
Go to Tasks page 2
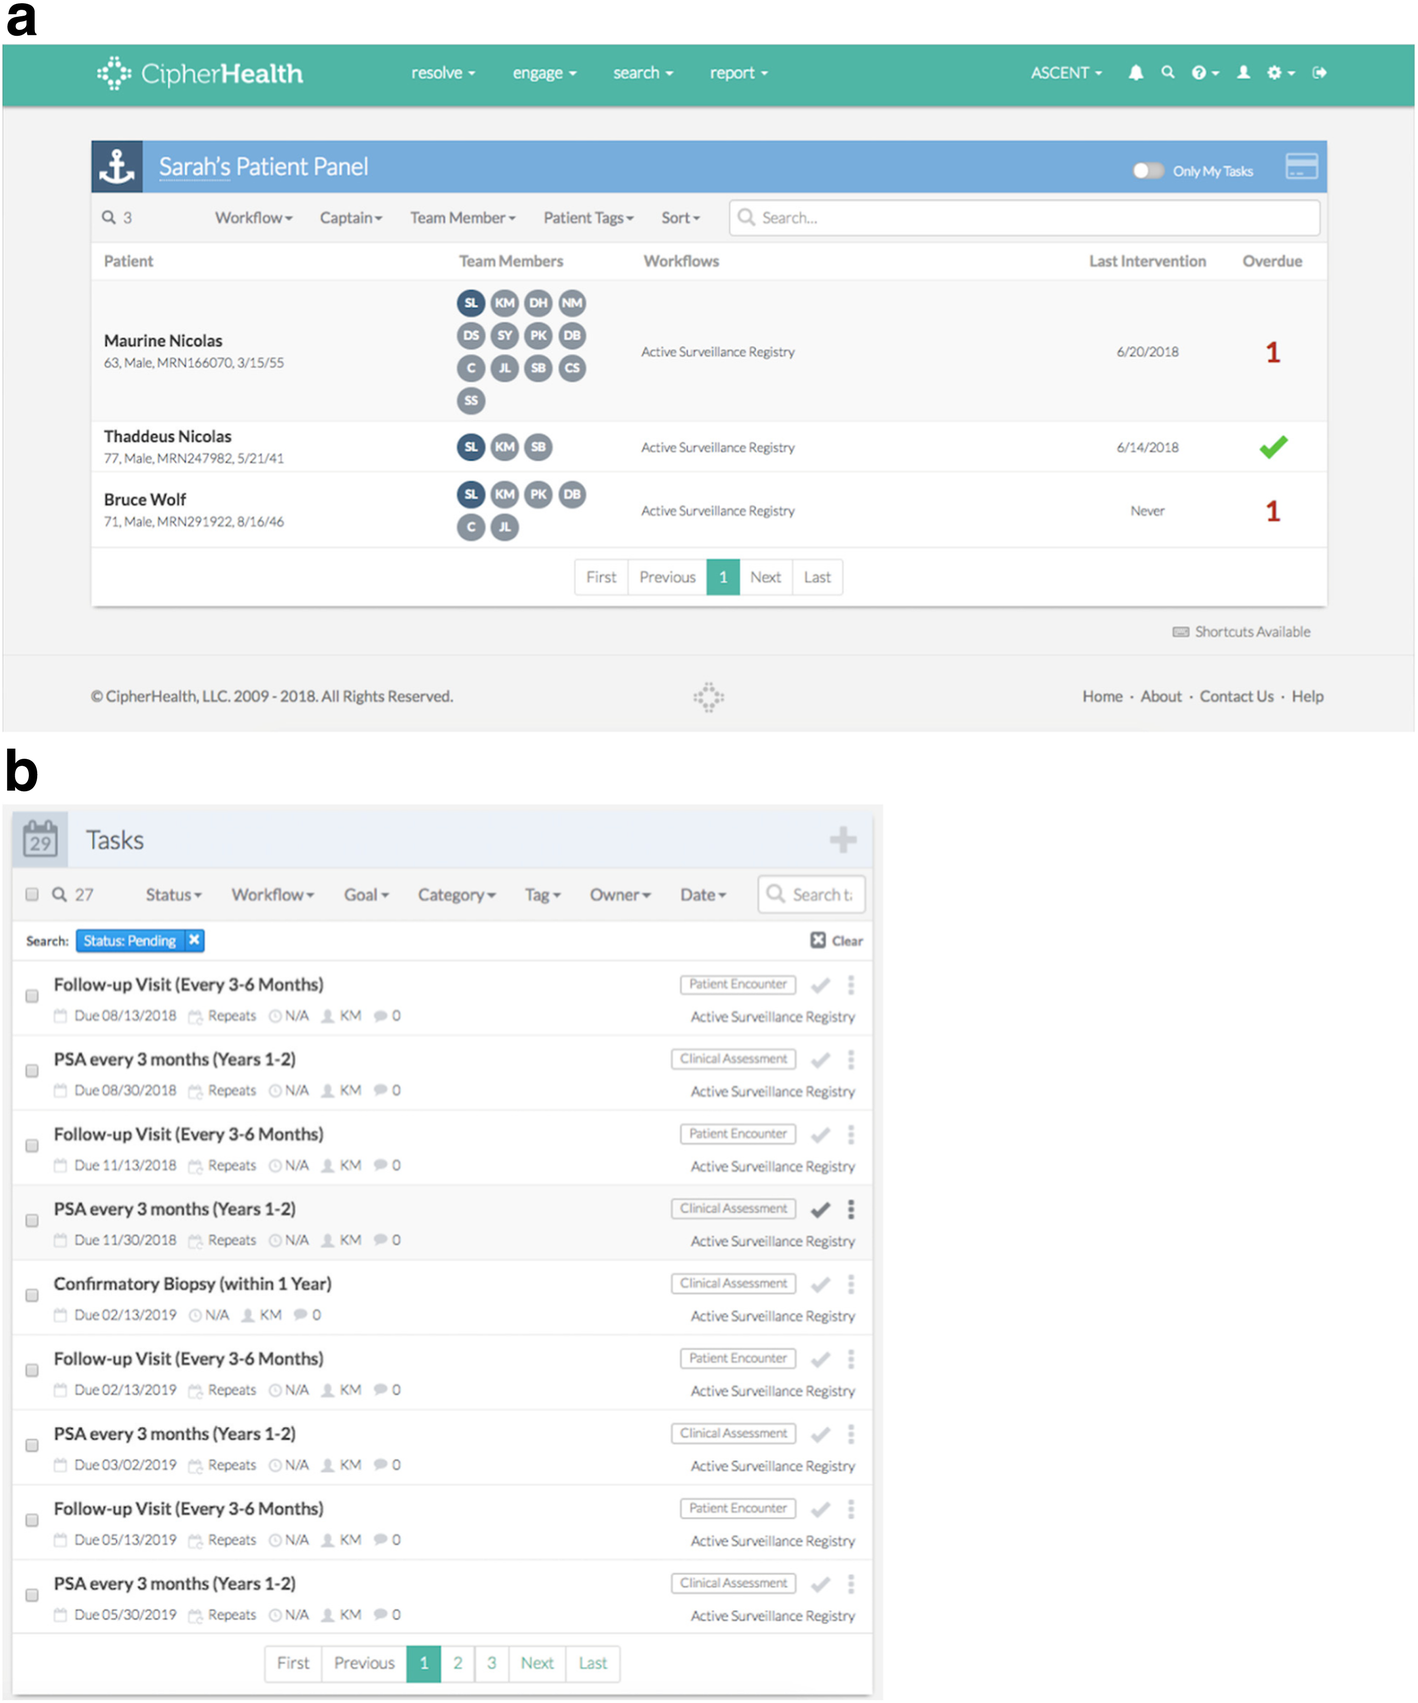(x=457, y=1663)
